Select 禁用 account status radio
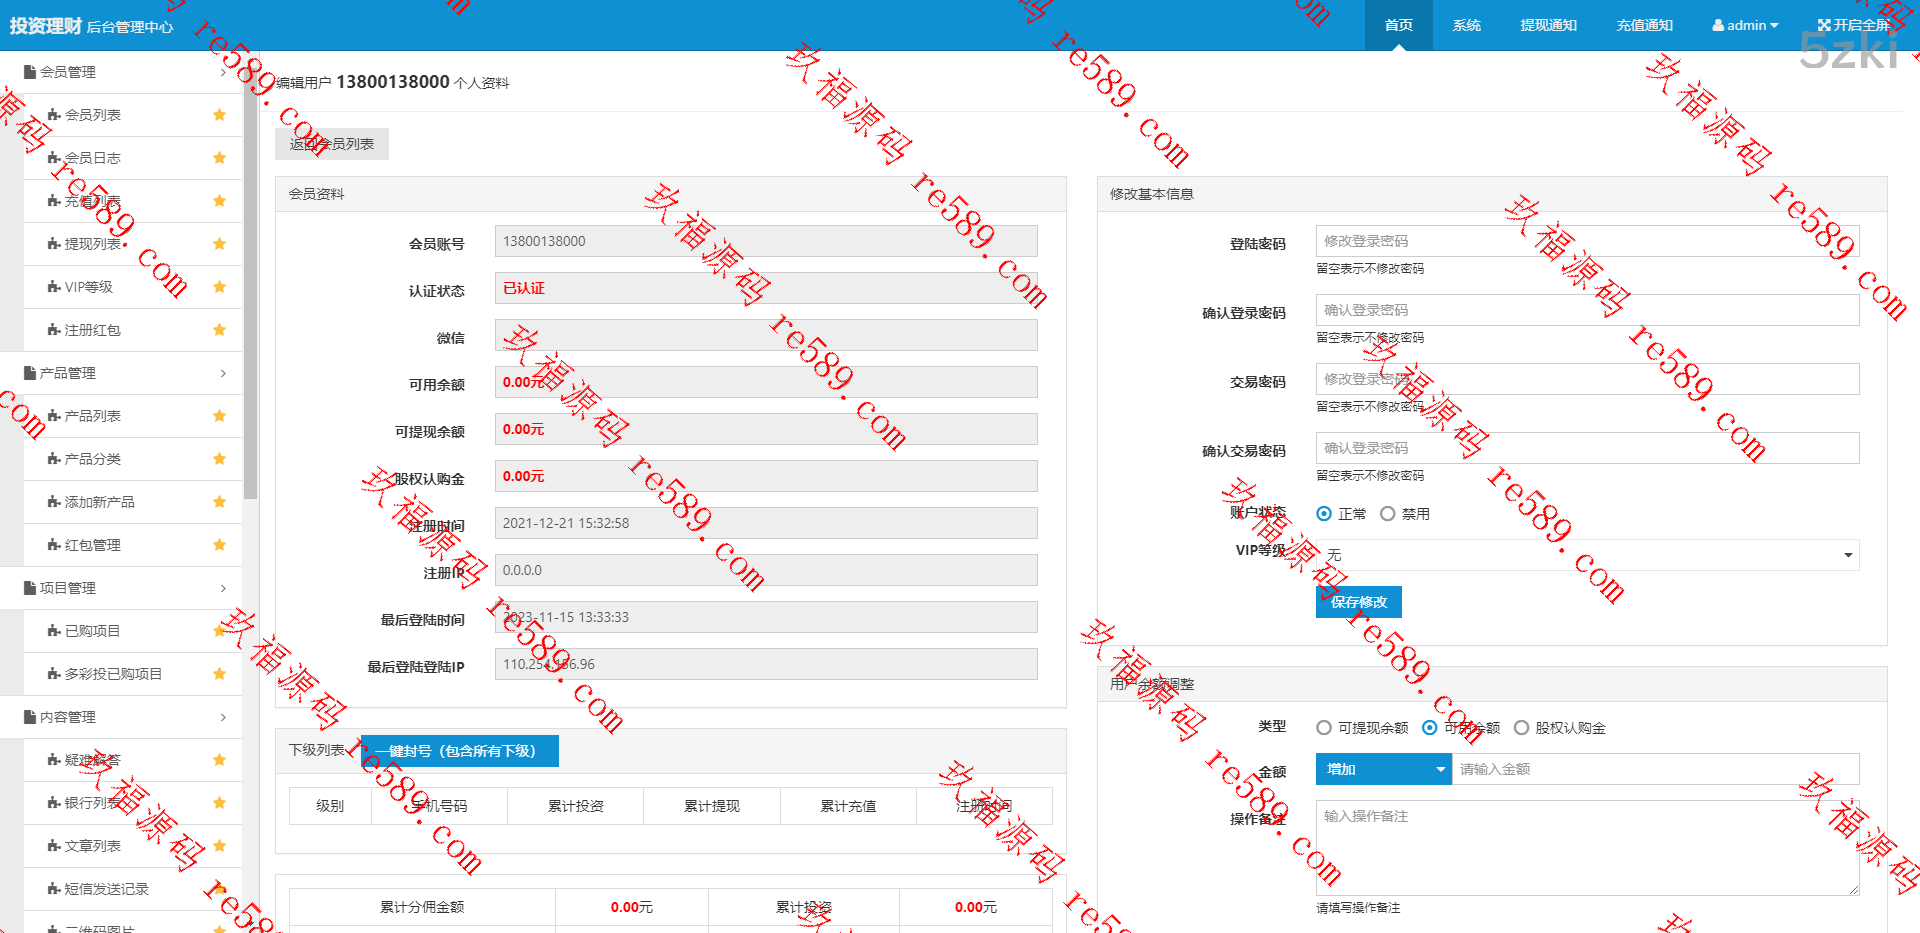This screenshot has height=933, width=1920. pyautogui.click(x=1387, y=514)
